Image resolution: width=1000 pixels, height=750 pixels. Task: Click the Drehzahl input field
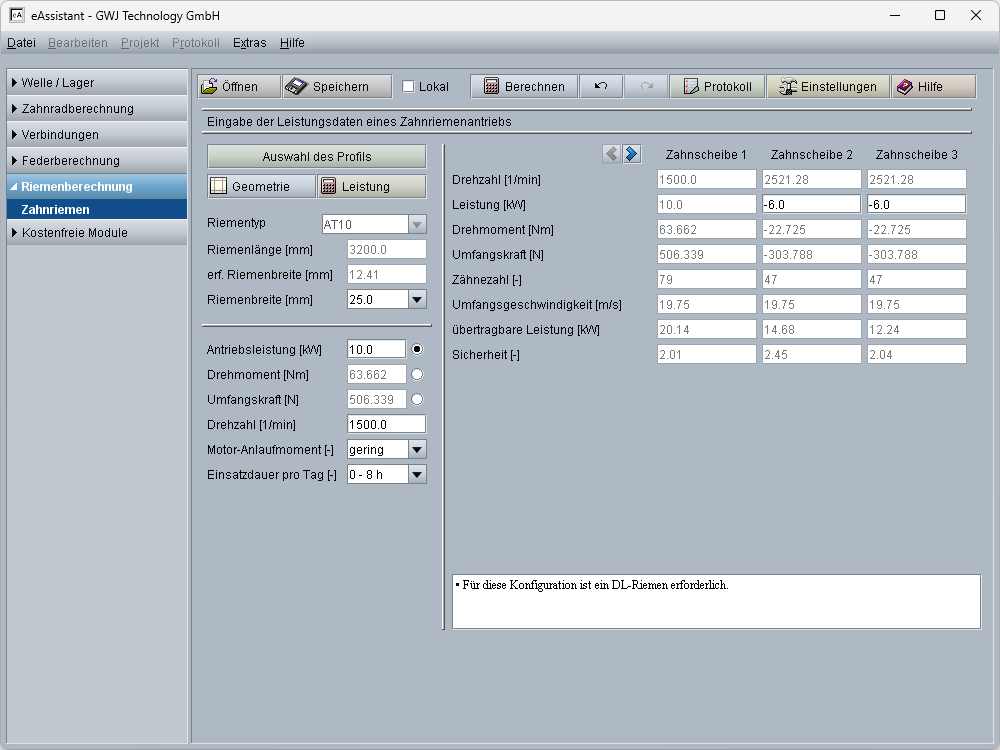(x=386, y=424)
